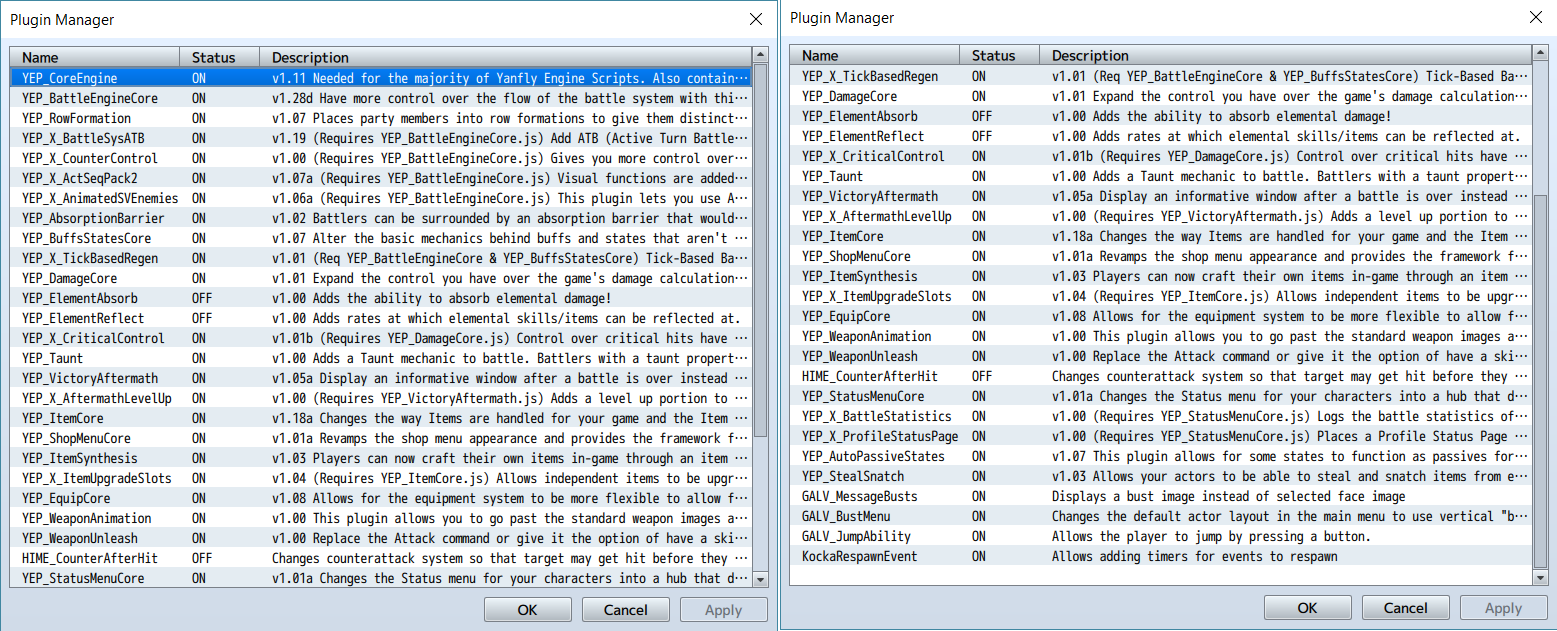Select the GALV_BustMenu plugin row

(x=1161, y=516)
